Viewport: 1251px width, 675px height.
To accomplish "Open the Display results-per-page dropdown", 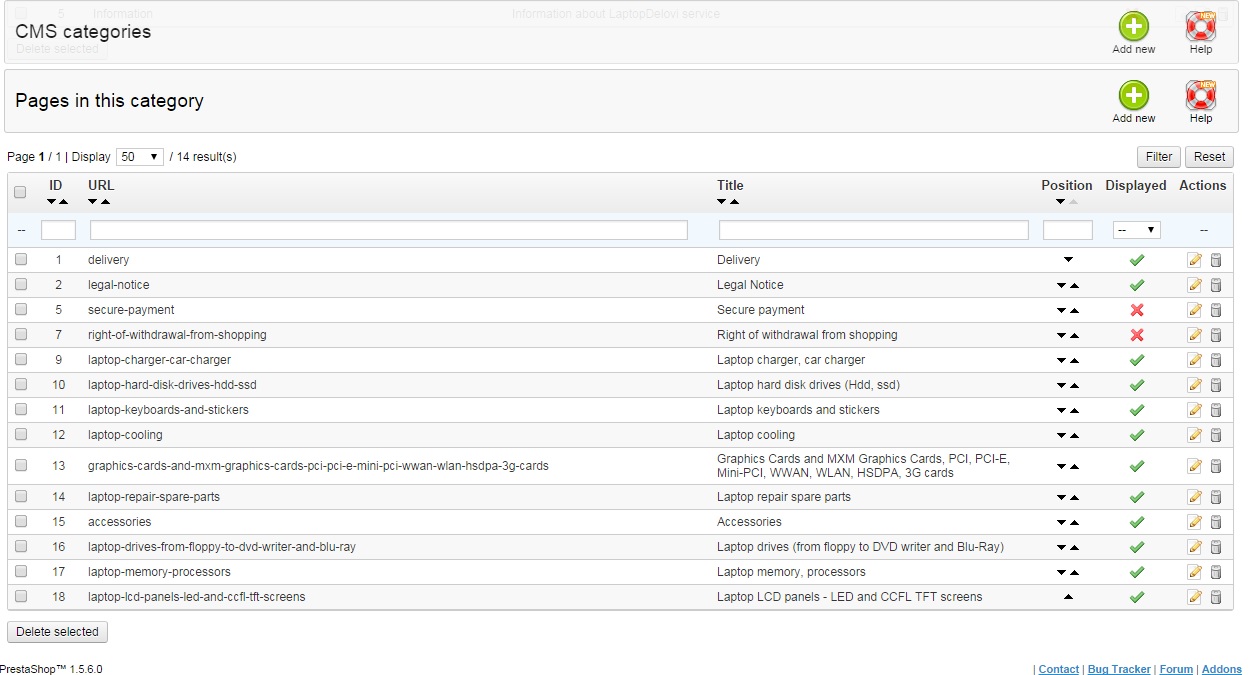I will (x=140, y=157).
